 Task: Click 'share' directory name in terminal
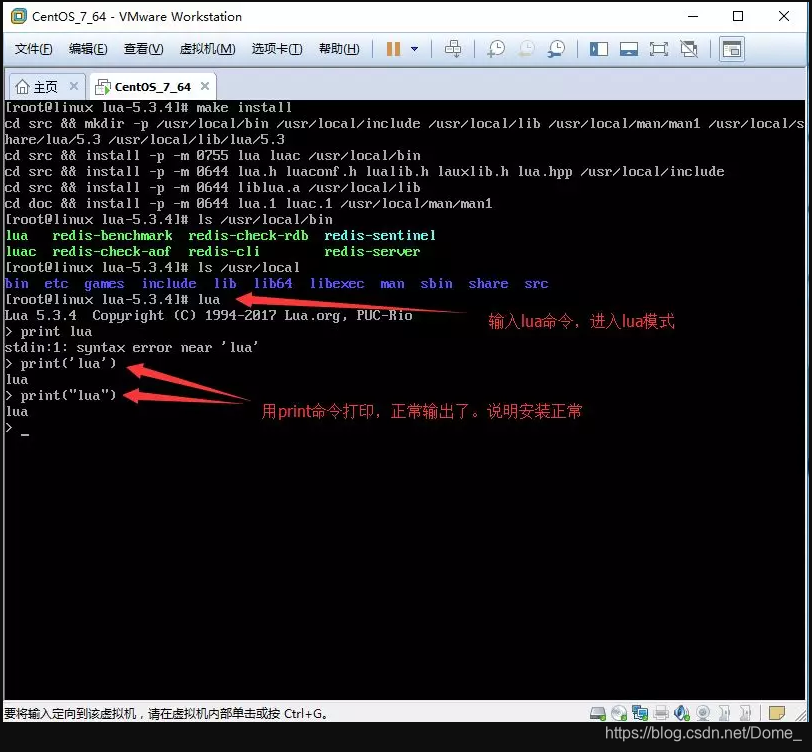point(488,284)
